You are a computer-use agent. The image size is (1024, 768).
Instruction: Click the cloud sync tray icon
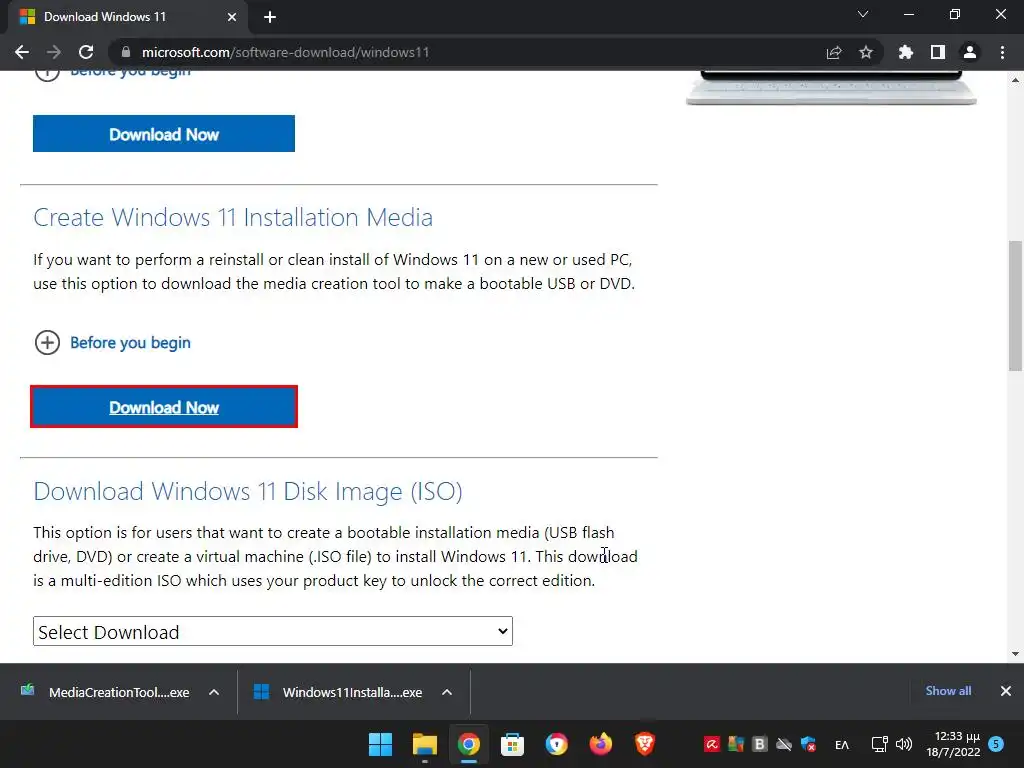click(x=784, y=744)
